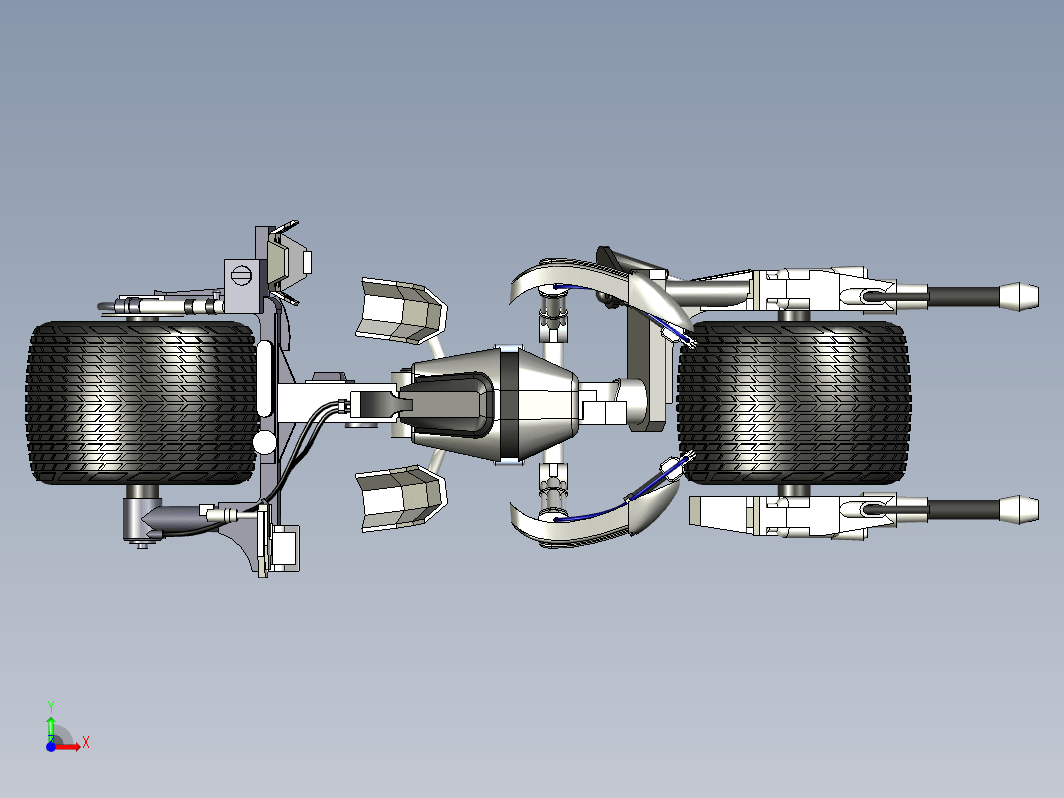The image size is (1064, 798).
Task: Select the central tank body of the bike
Action: [x=495, y=405]
